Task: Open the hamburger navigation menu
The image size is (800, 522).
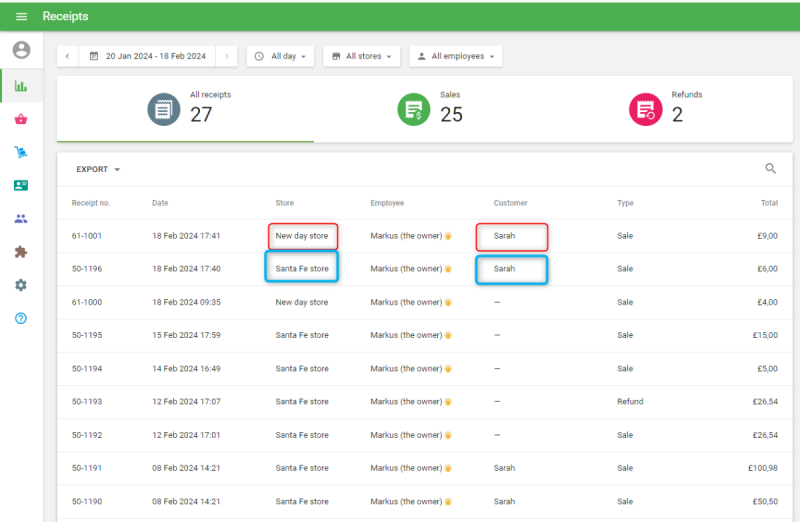Action: click(21, 16)
